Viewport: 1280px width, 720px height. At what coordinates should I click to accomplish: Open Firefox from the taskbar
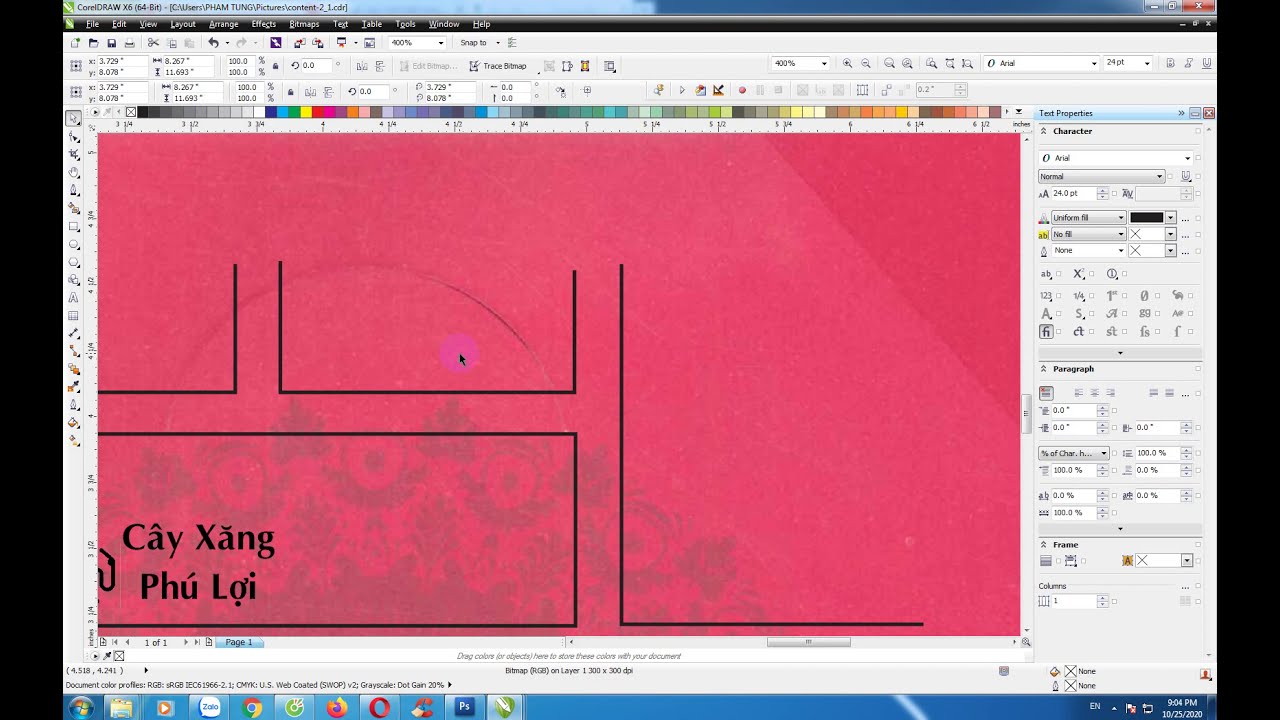(337, 708)
